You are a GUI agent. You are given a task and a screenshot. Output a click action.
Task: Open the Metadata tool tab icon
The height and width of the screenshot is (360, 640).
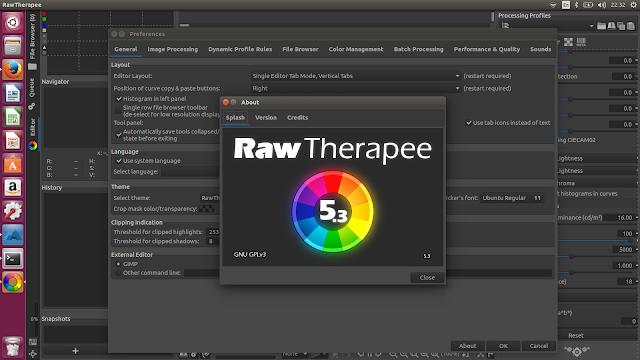tap(581, 42)
